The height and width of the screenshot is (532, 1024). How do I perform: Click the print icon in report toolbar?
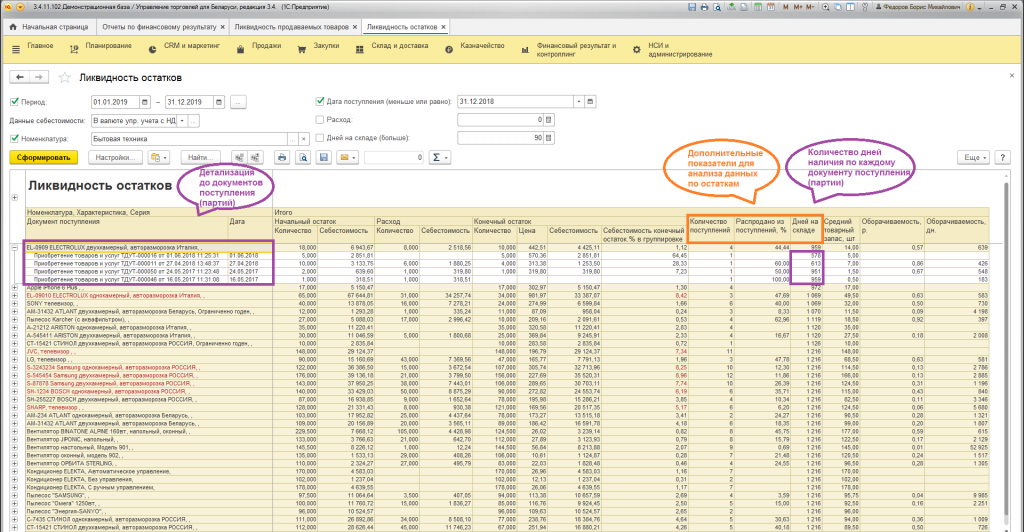[x=281, y=157]
